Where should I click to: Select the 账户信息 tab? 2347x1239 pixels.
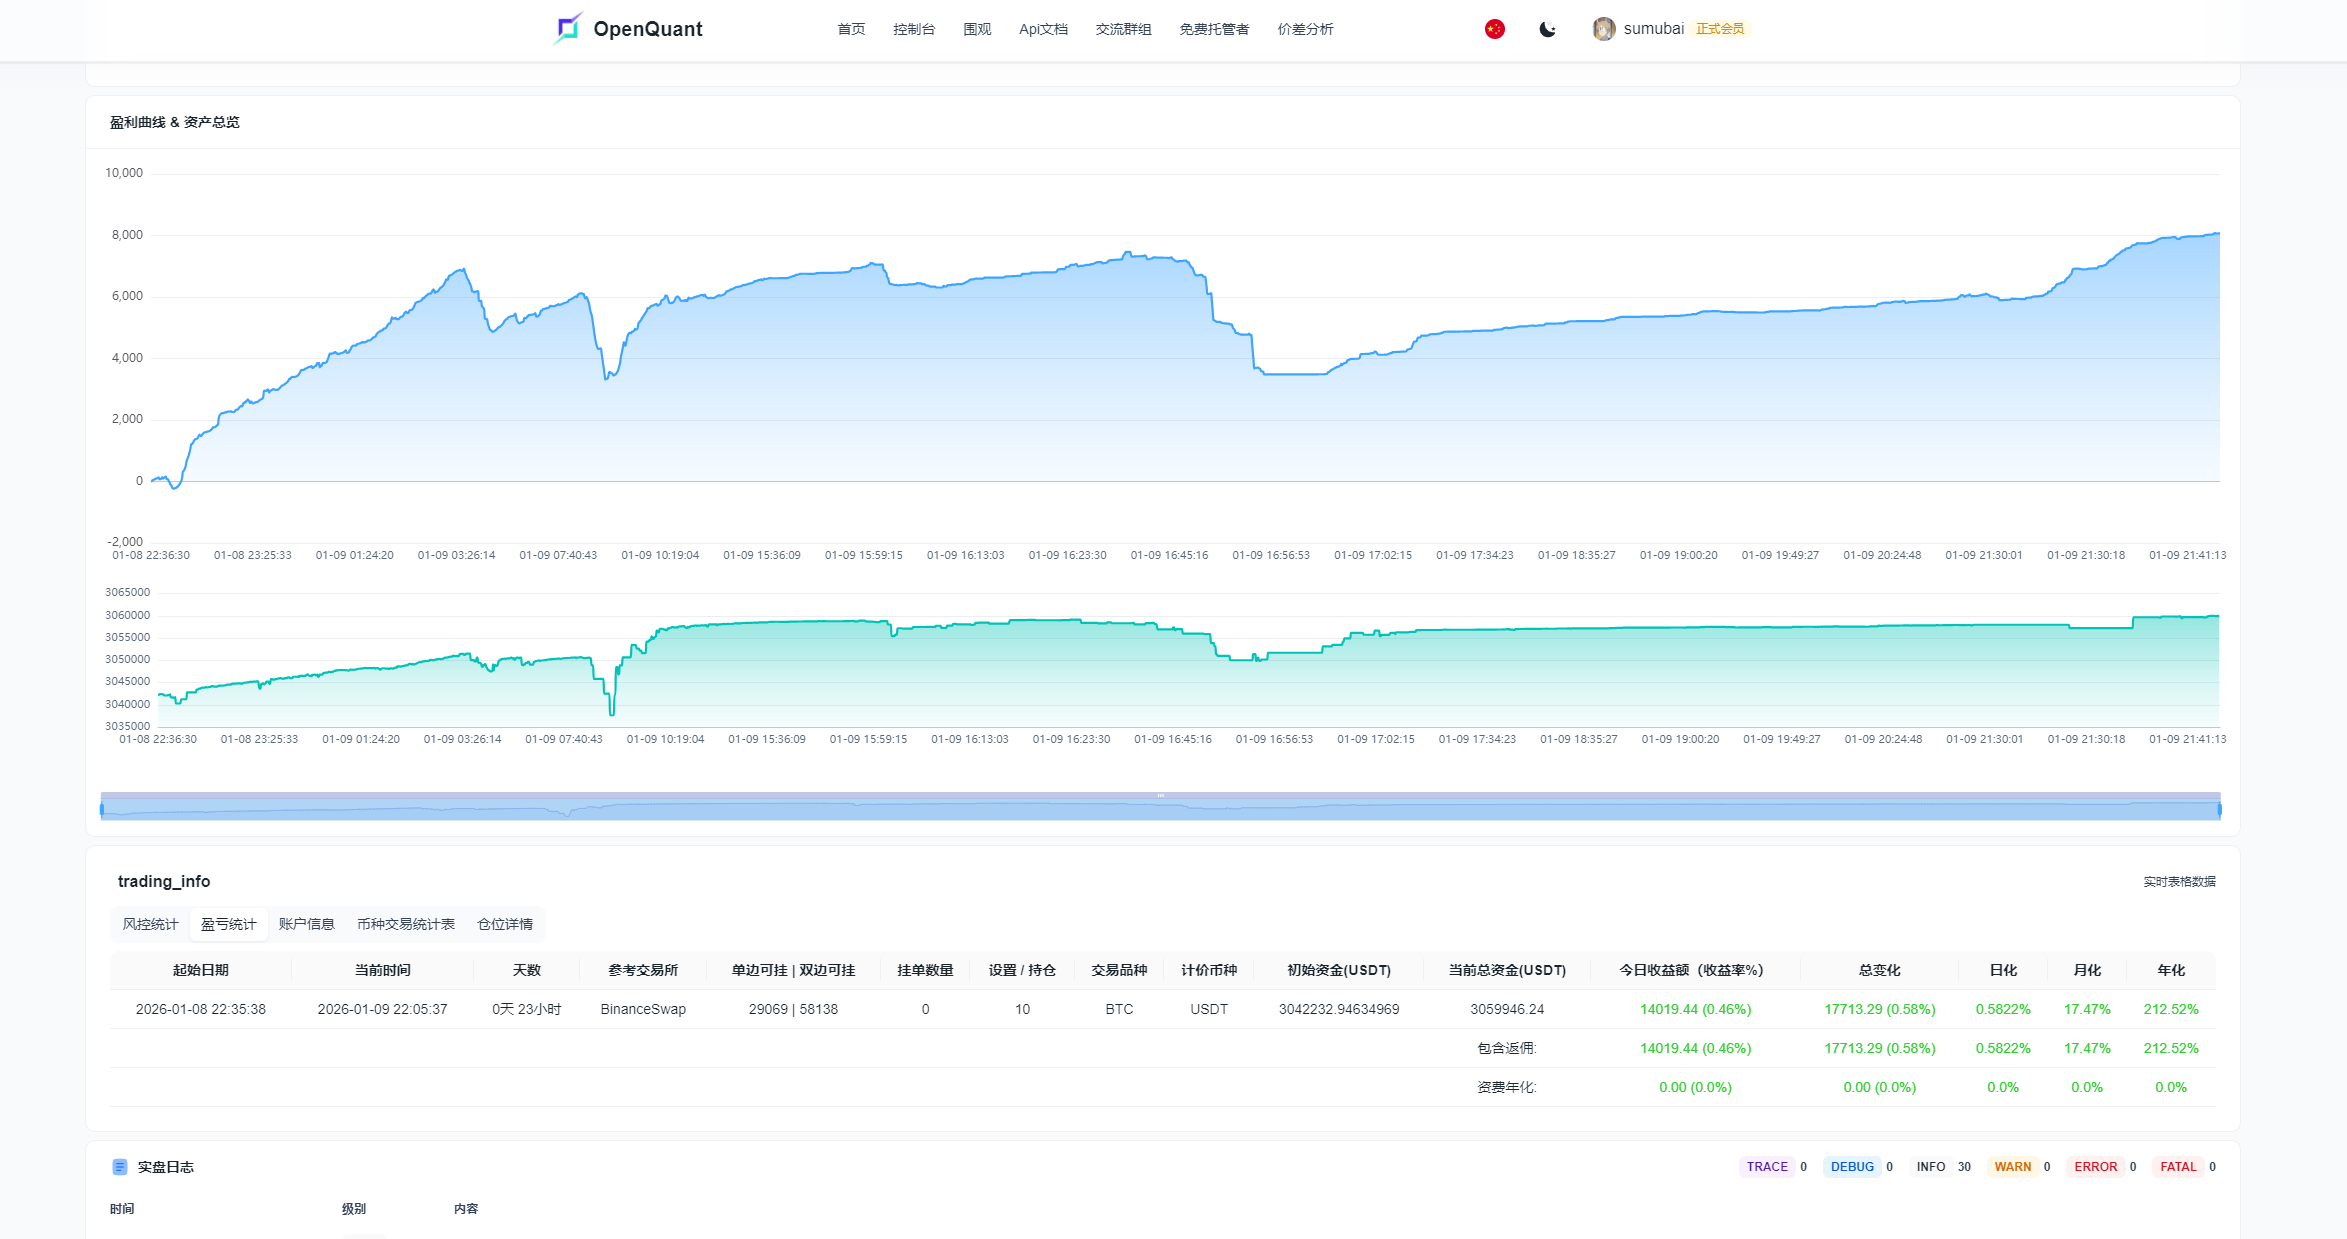point(306,924)
